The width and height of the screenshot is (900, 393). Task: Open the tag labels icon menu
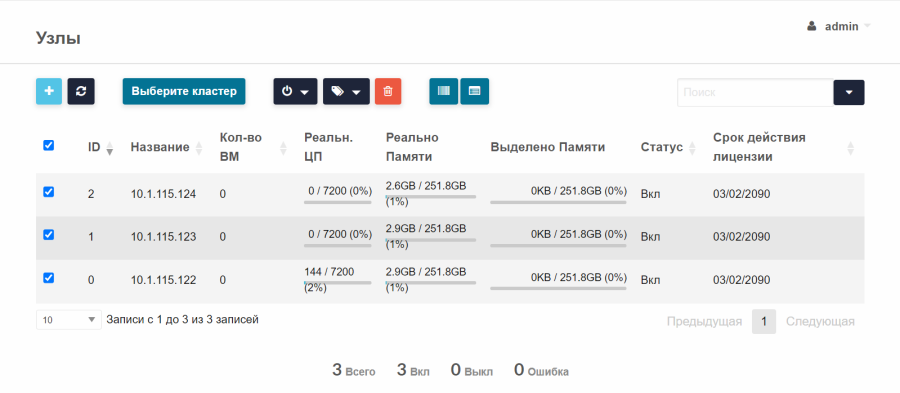tap(346, 91)
